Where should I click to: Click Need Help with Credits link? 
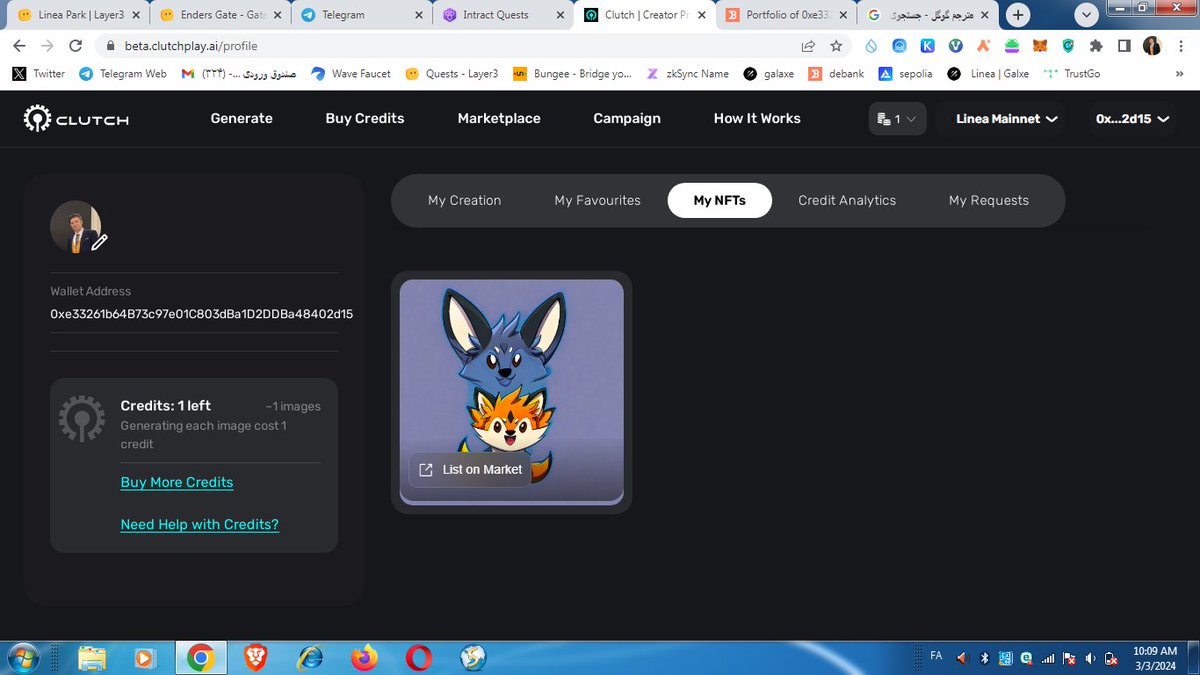pos(199,524)
